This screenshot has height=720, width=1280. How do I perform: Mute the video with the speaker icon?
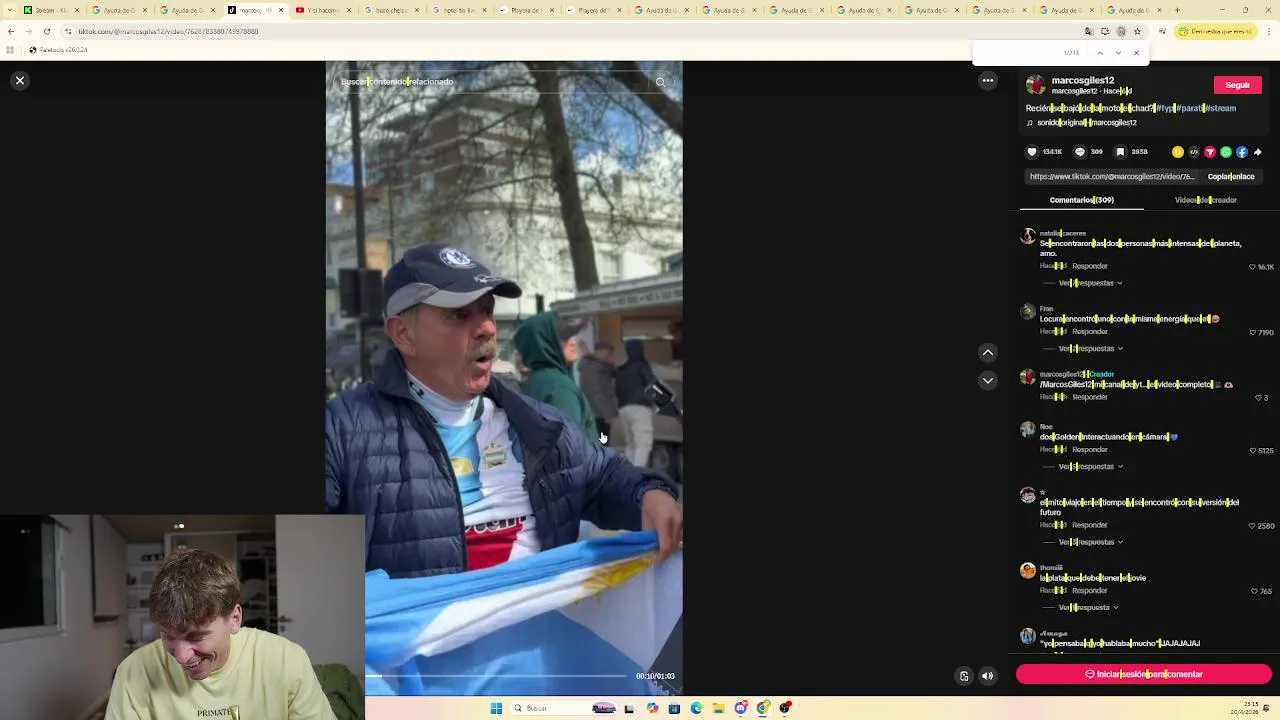(988, 676)
